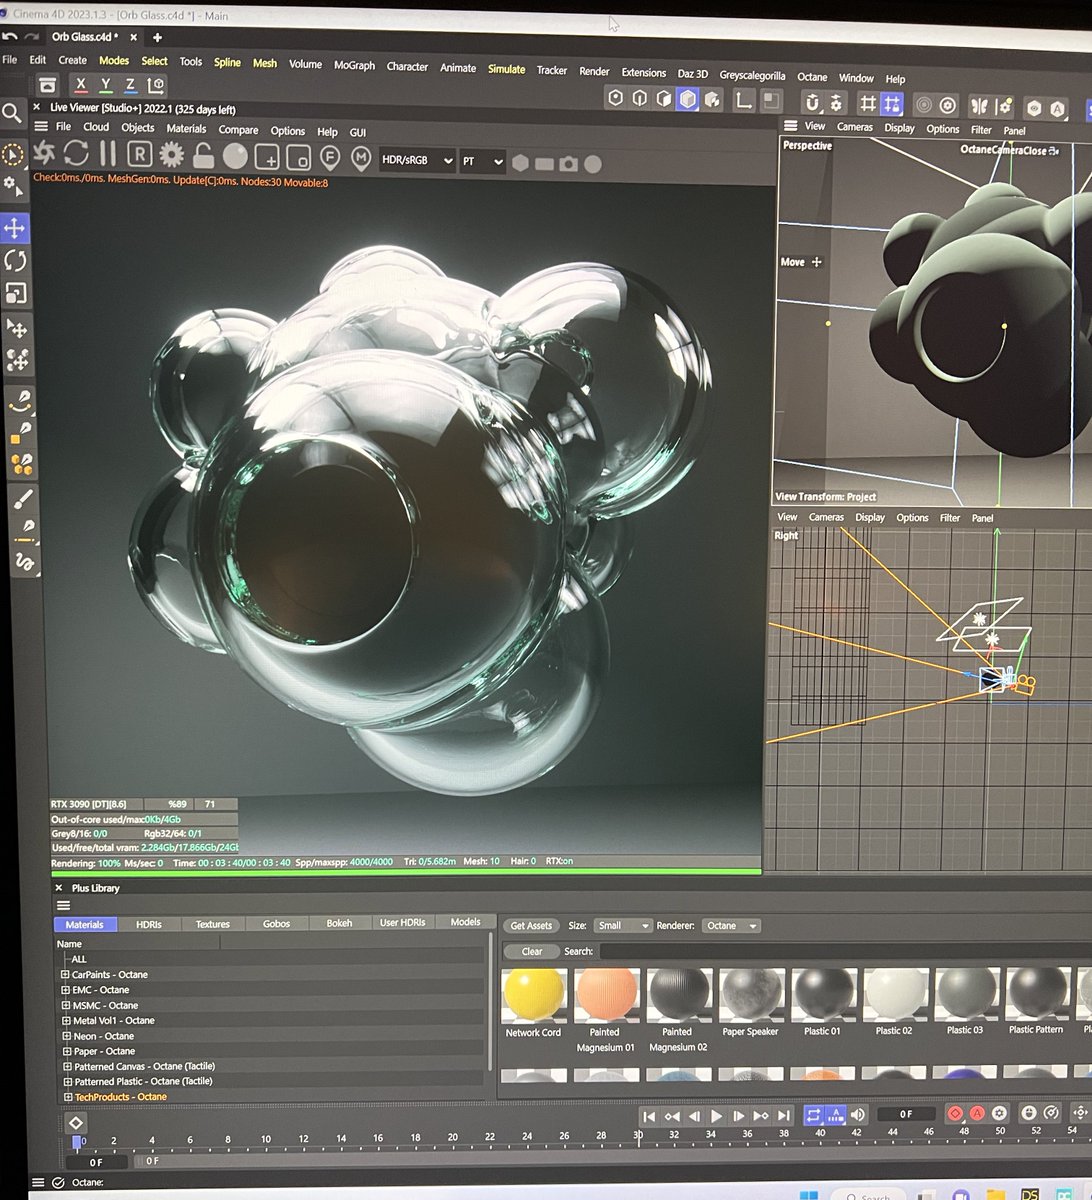
Task: Open the undo arrow icon
Action: click(x=9, y=36)
